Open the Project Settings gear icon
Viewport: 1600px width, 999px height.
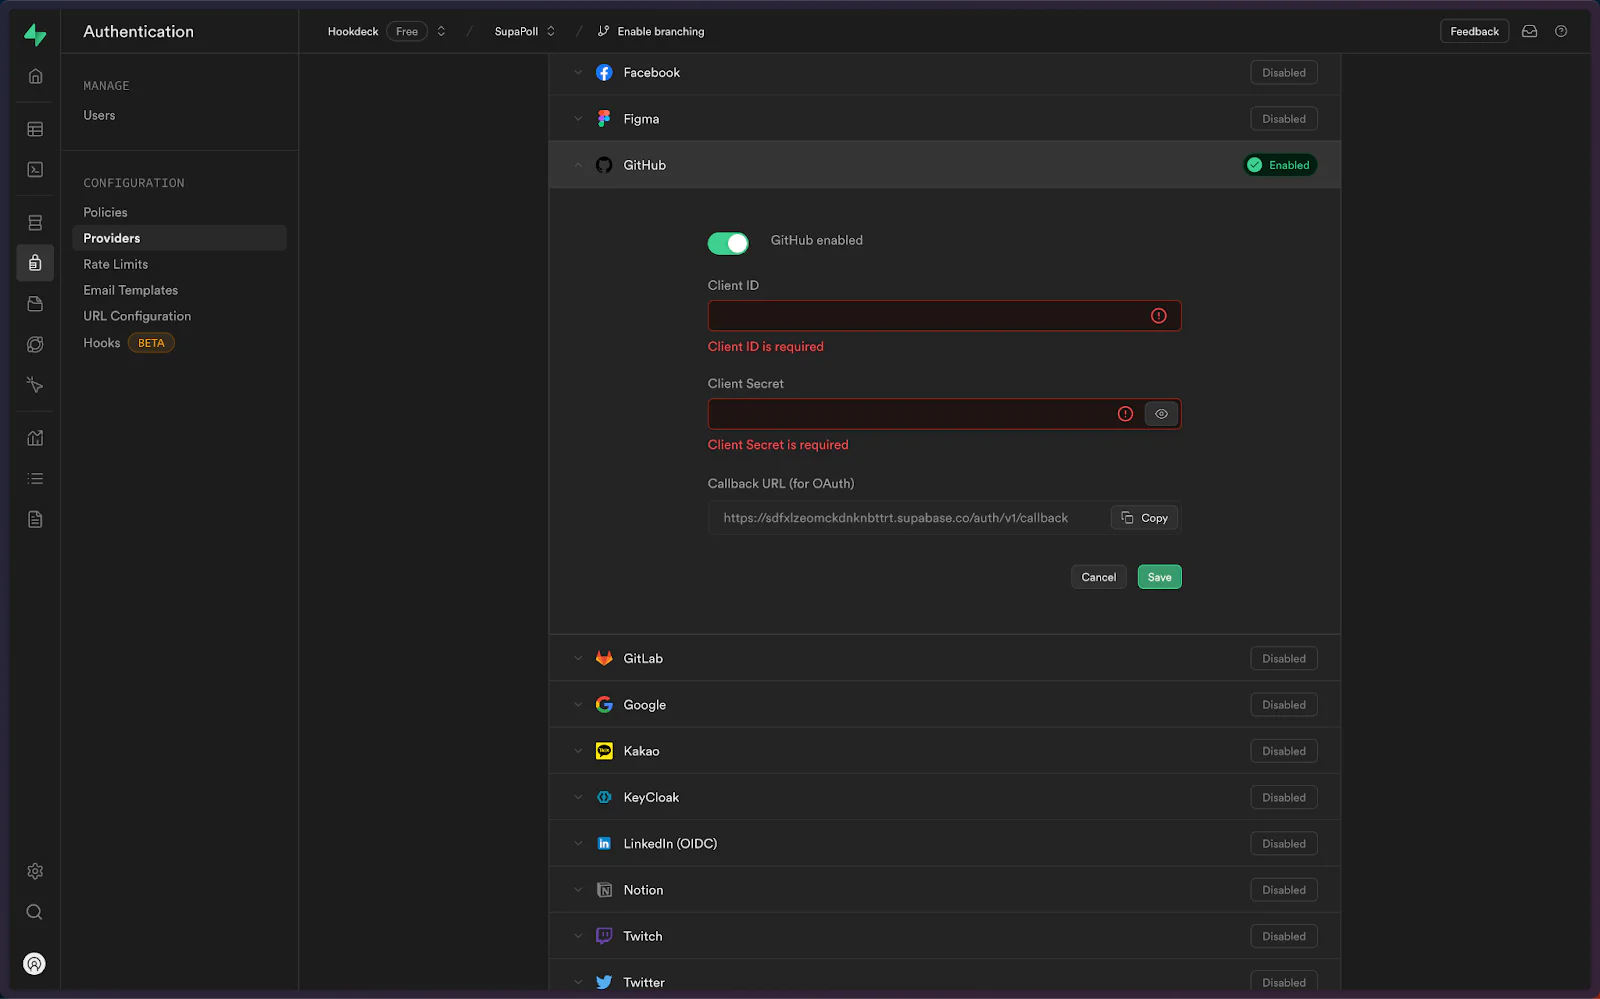pos(35,871)
